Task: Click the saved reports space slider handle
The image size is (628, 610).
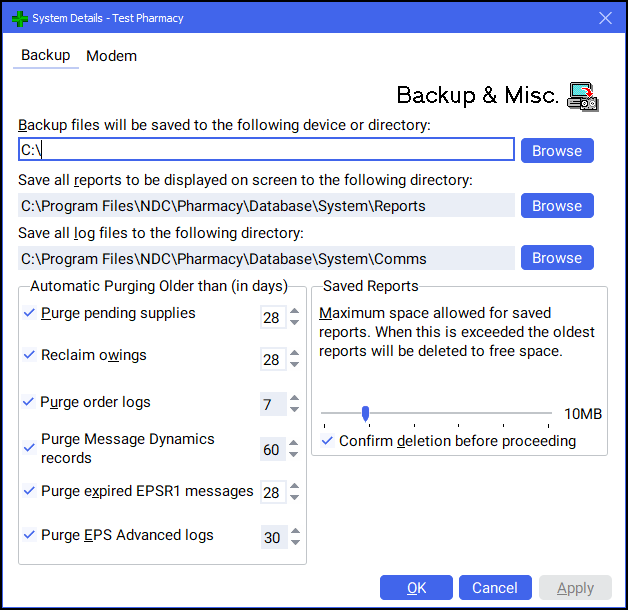Action: (366, 413)
